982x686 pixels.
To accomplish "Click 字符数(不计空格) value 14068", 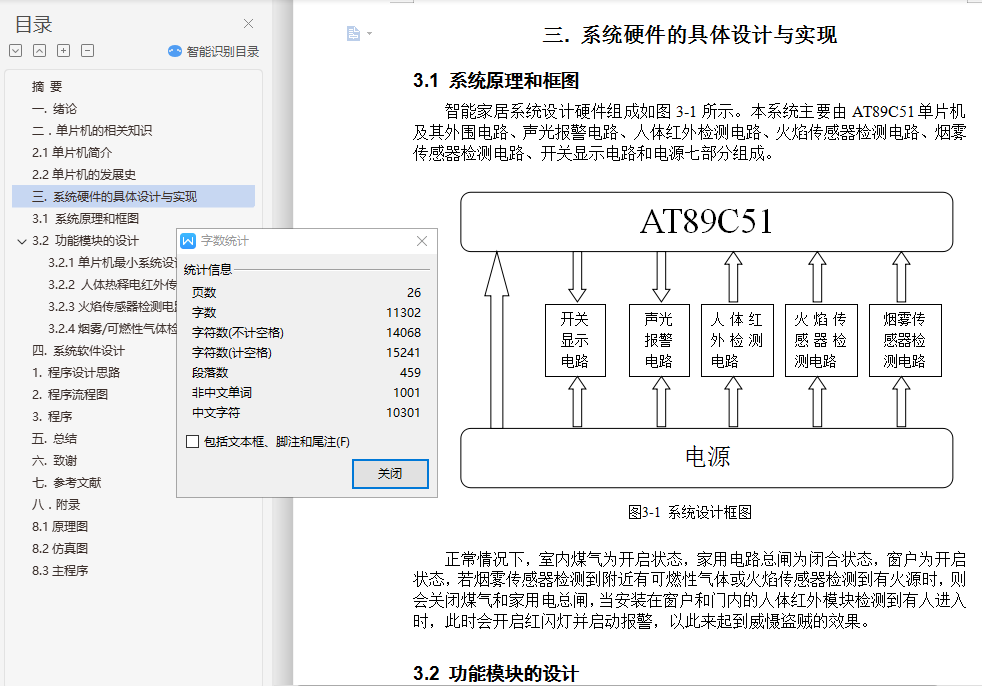I will [403, 333].
